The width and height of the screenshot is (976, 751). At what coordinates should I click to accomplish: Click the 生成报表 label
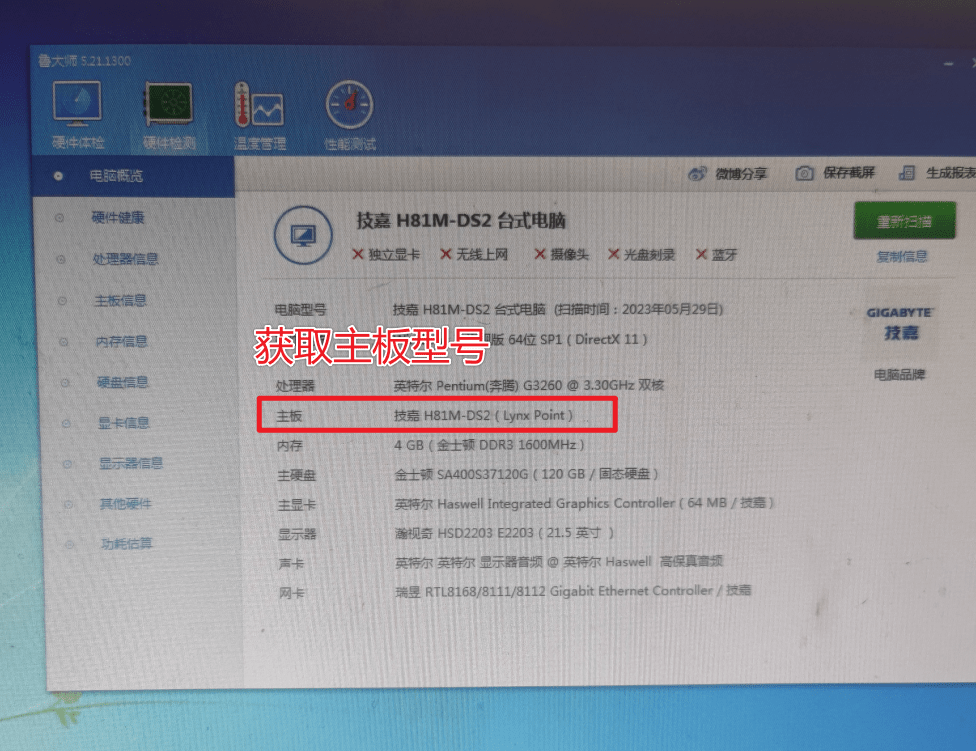(951, 172)
